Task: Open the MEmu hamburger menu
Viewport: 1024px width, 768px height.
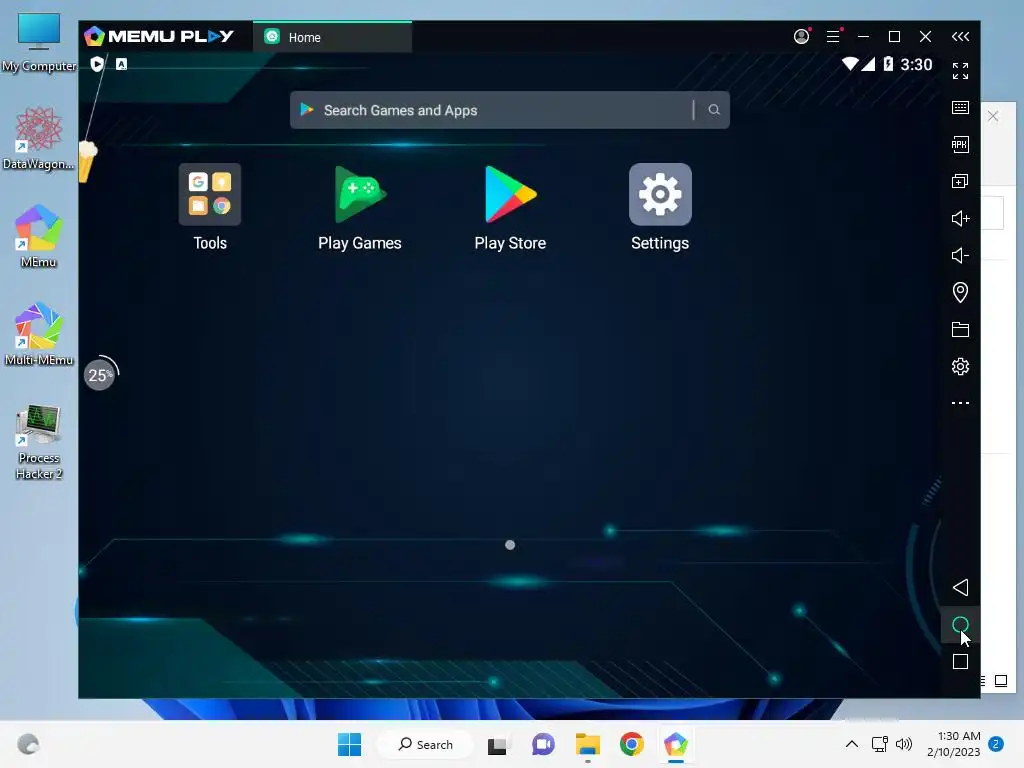Action: click(x=833, y=37)
